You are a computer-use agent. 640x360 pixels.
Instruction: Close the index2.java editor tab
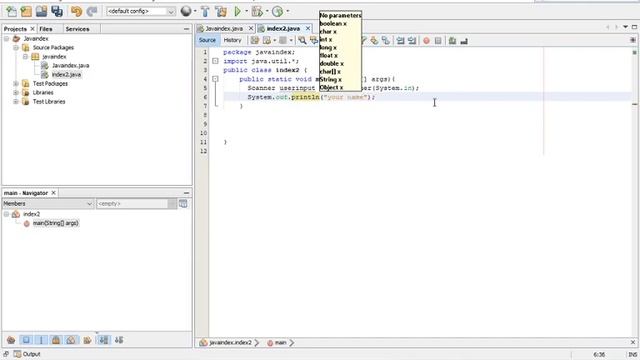[x=308, y=28]
